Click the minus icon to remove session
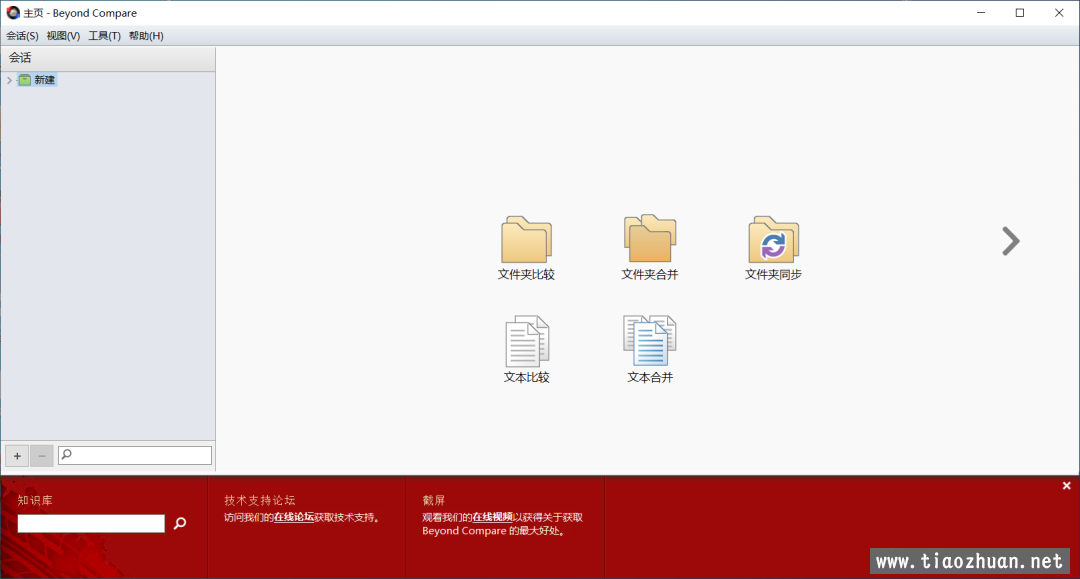1080x579 pixels. 42,456
